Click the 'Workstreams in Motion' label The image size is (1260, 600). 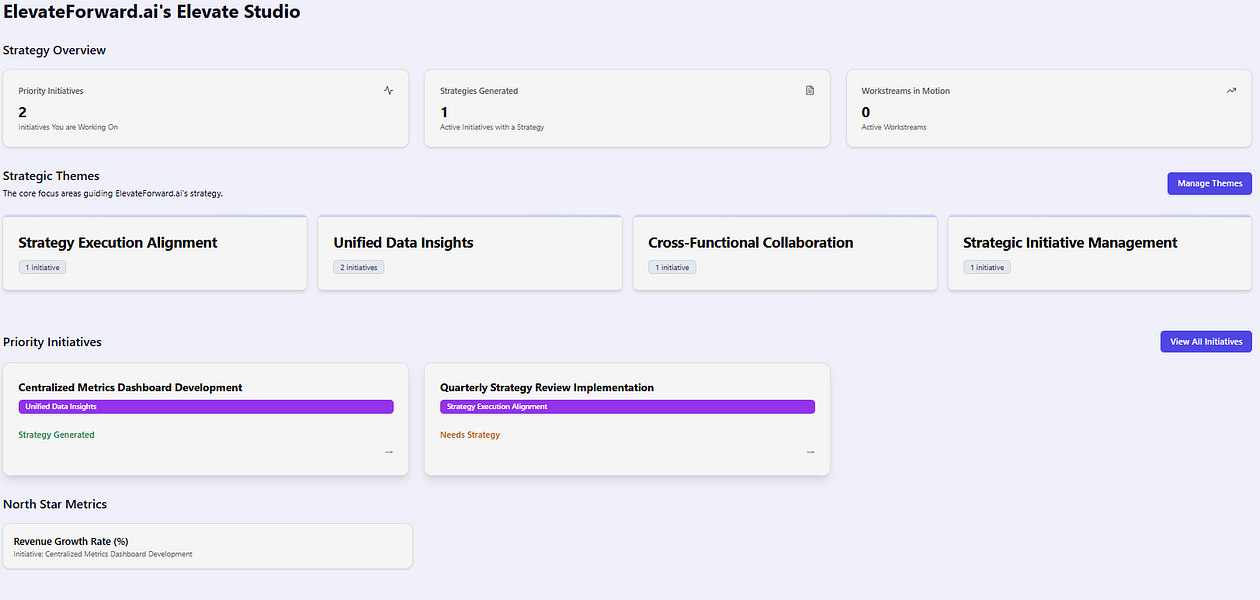(906, 91)
